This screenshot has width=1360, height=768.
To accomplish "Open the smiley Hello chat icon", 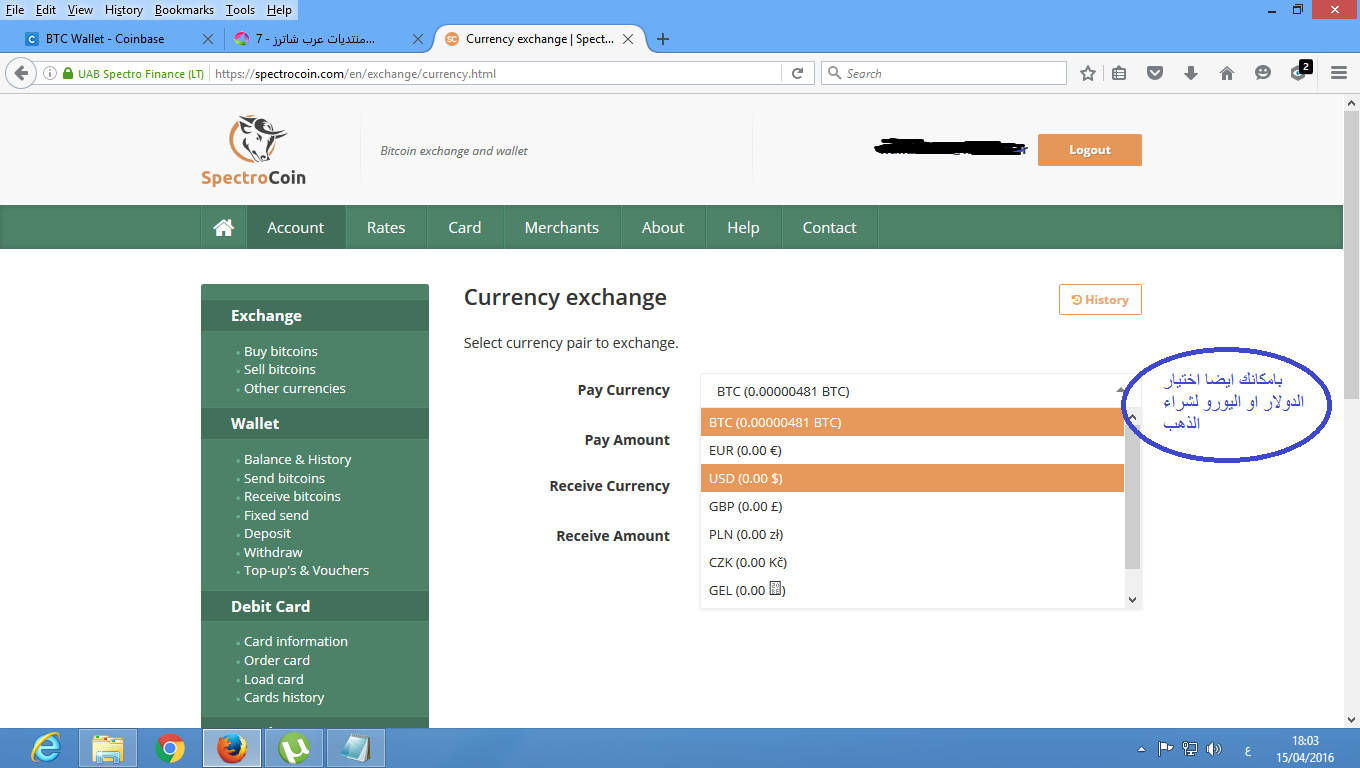I will (1263, 73).
